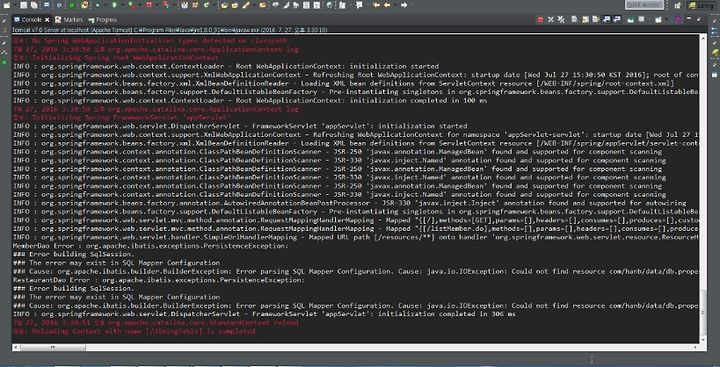The image size is (720, 367).
Task: Switch to the Markers tab
Action: [69, 20]
